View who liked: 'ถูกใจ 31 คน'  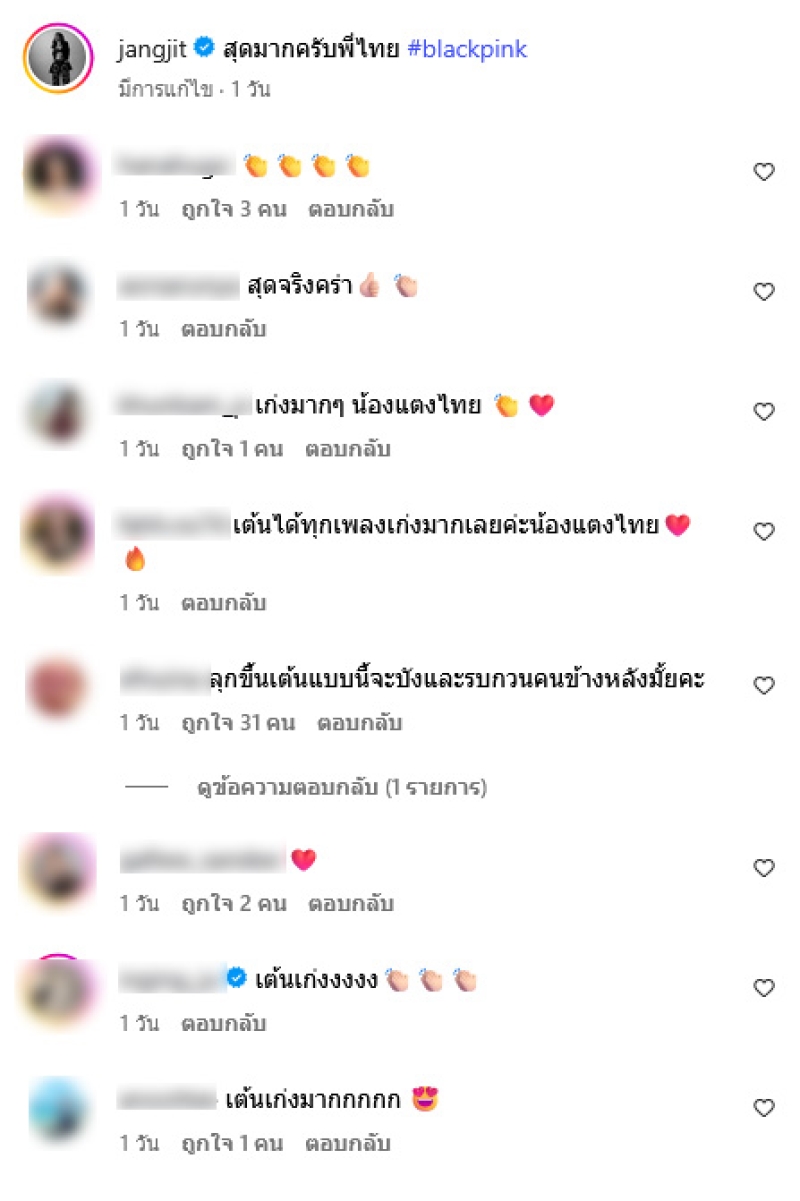[x=238, y=723]
